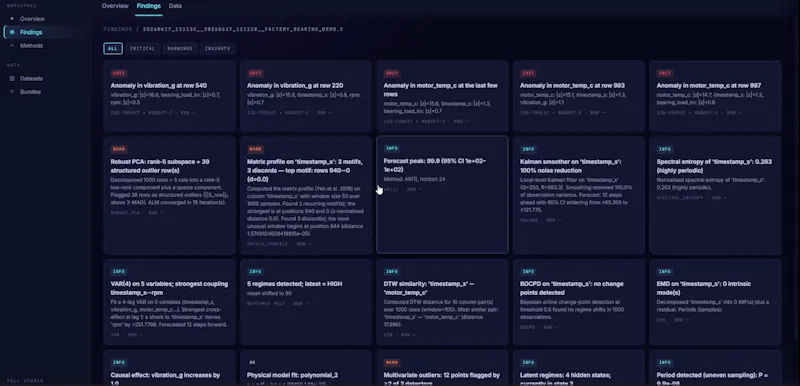
Task: Open card Anomaly in motor_temp_c at row 993
Action: point(579,96)
